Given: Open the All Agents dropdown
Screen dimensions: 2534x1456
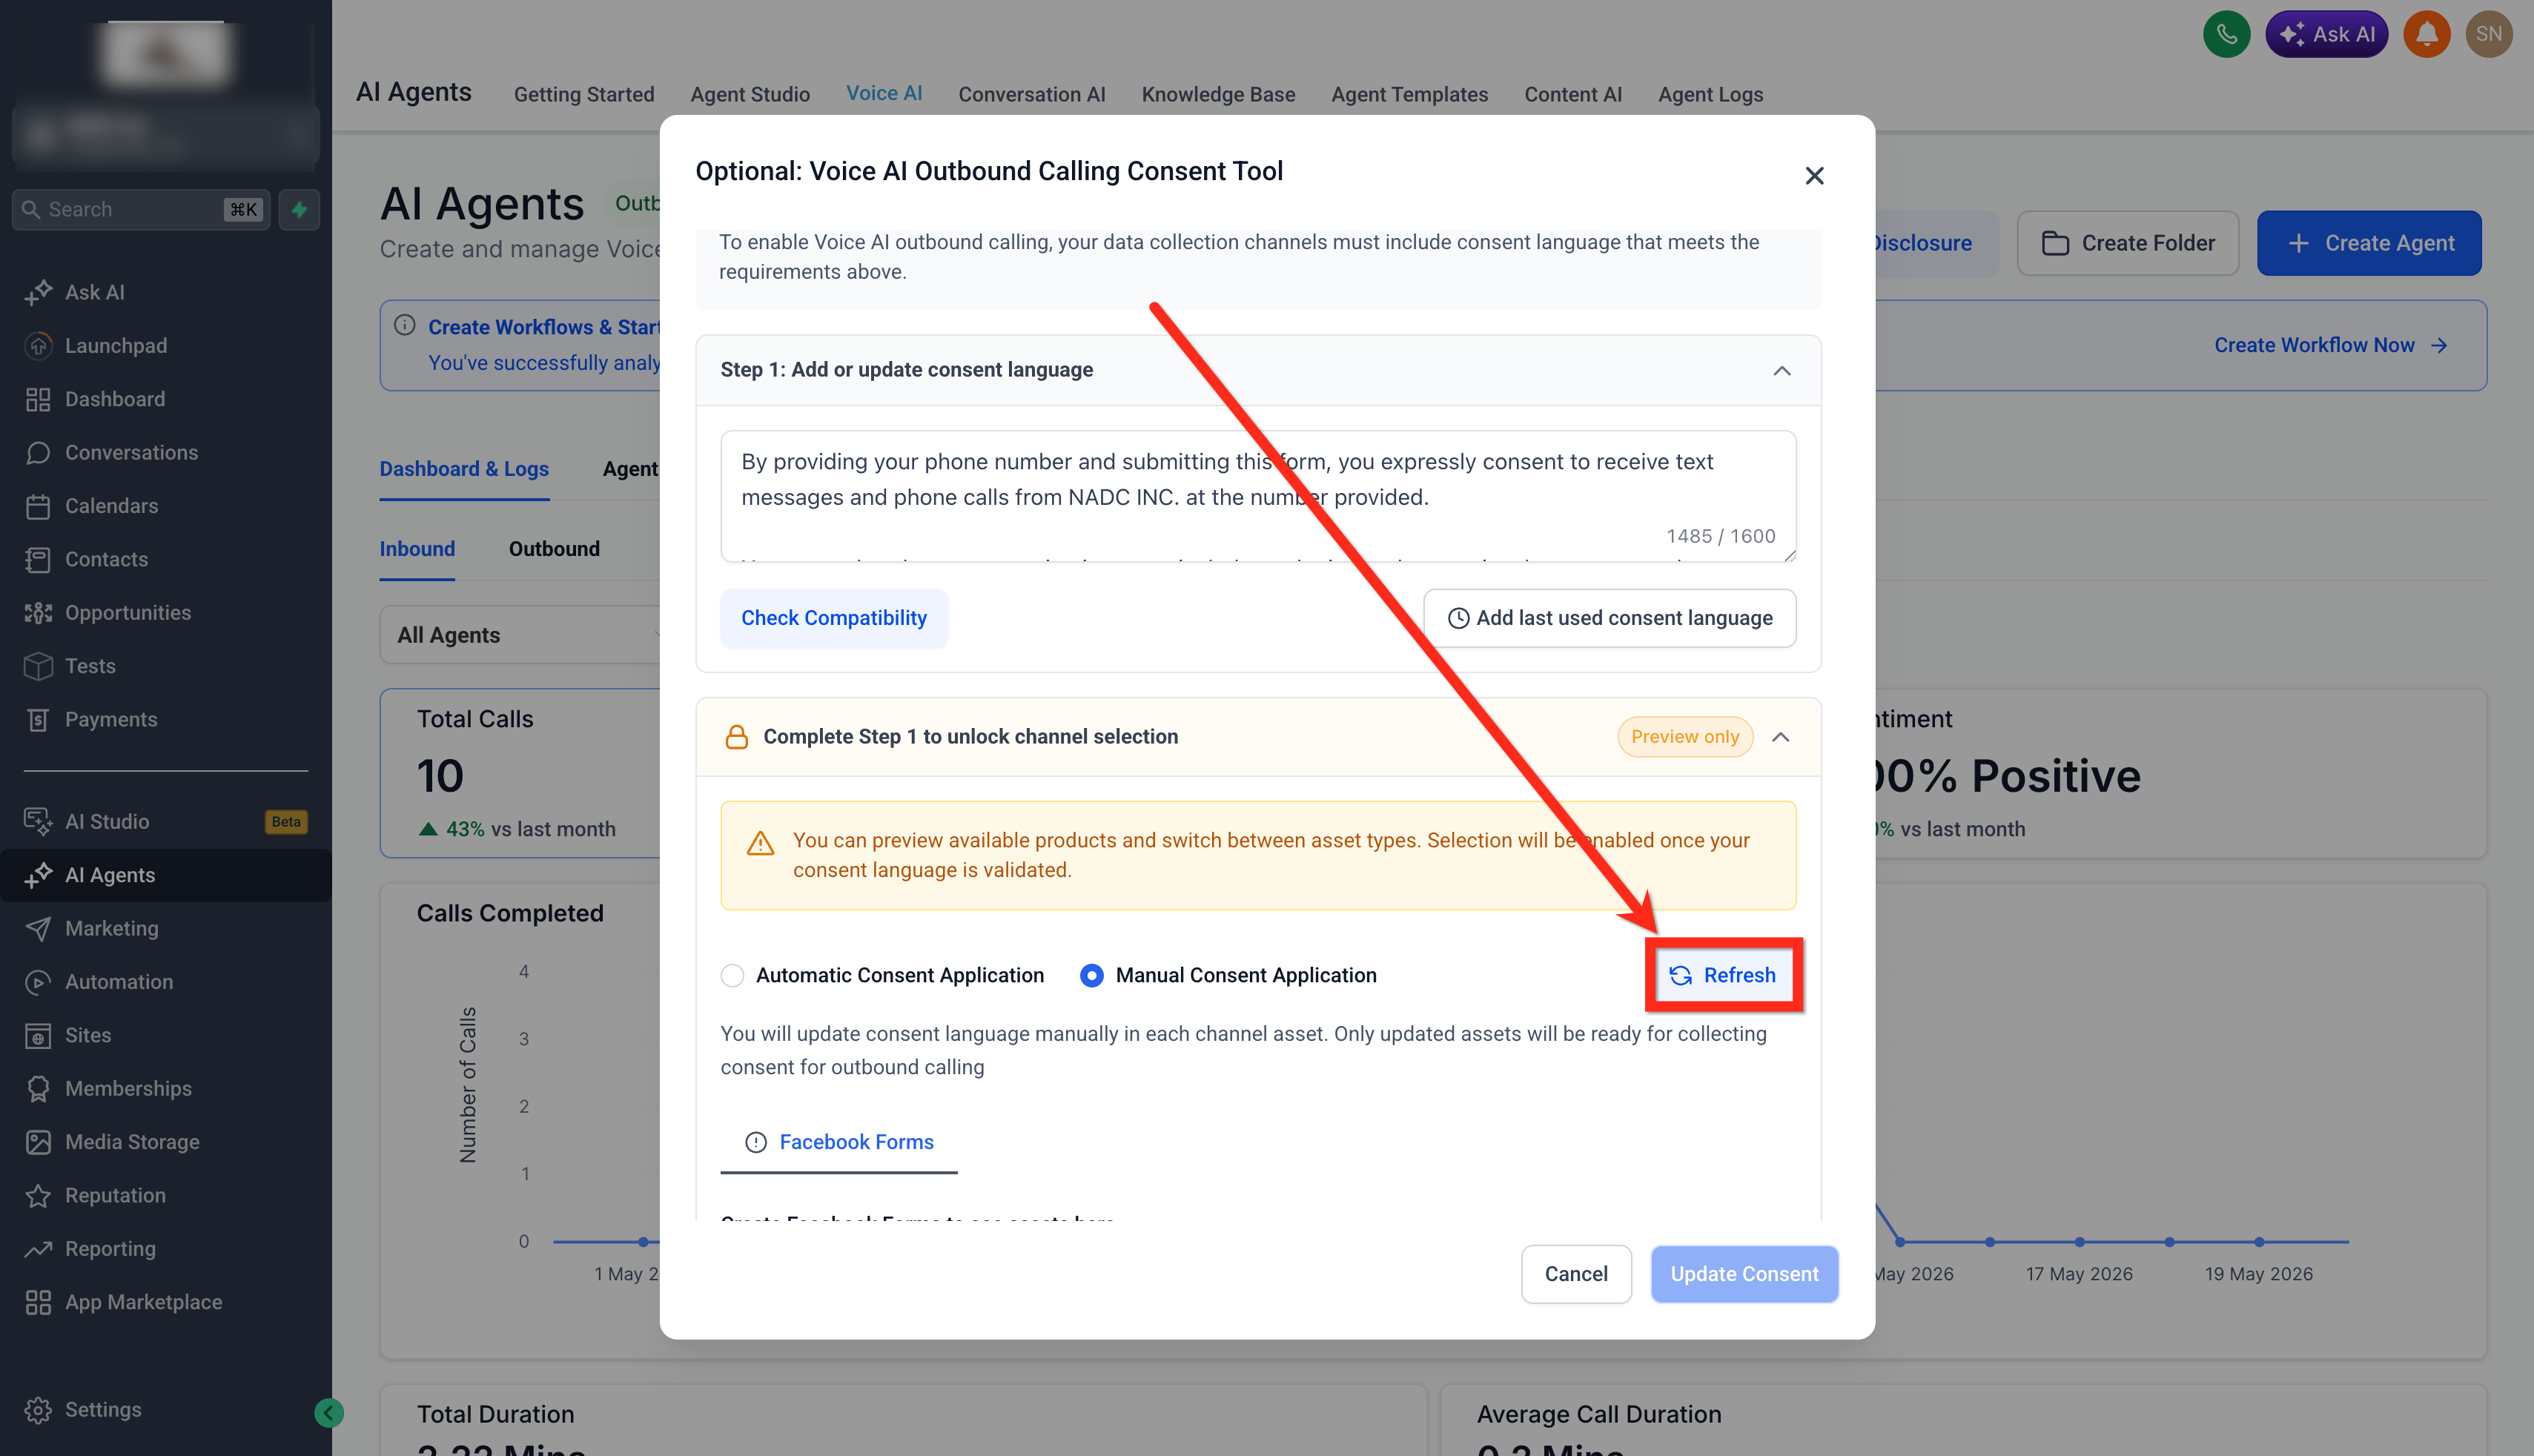Looking at the screenshot, I should point(520,635).
